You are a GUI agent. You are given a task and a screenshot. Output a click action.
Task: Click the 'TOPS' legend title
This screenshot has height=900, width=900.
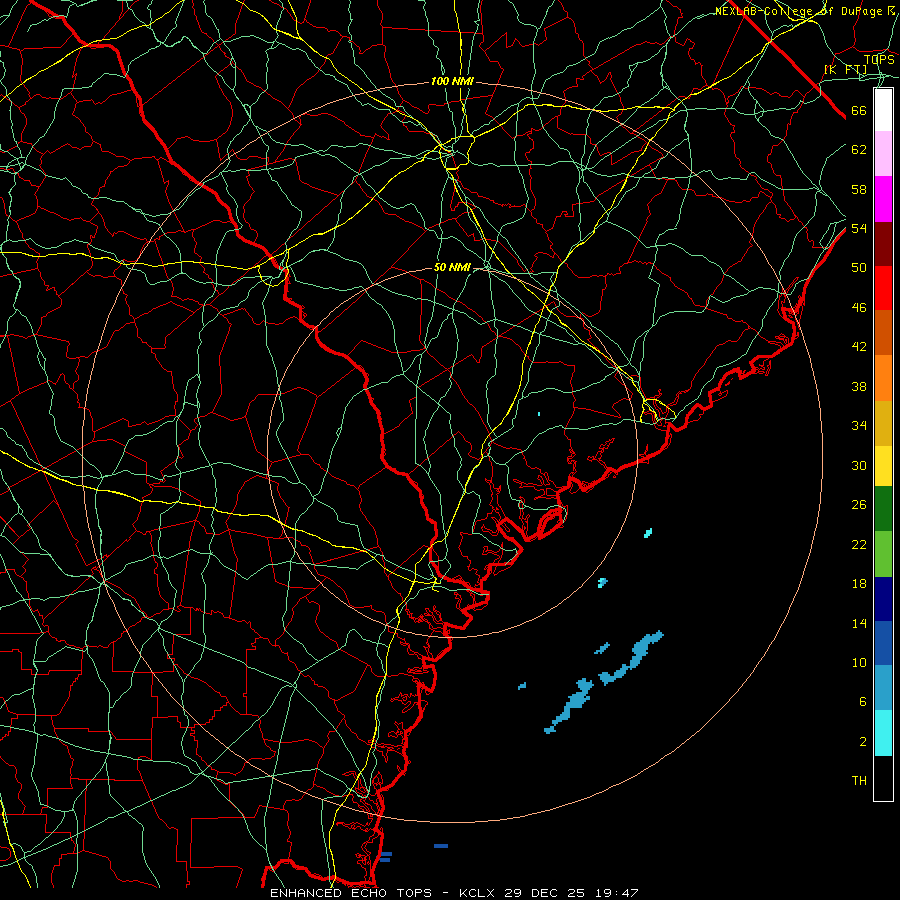coord(879,59)
